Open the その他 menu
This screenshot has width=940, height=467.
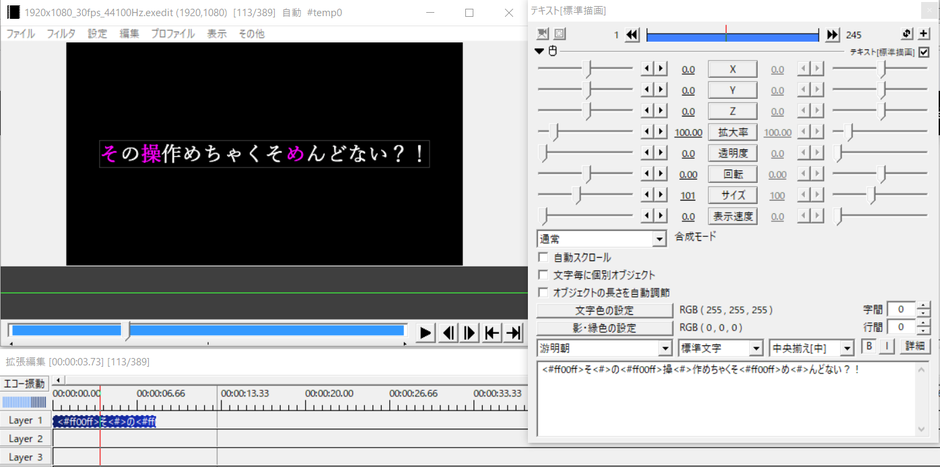tap(251, 34)
